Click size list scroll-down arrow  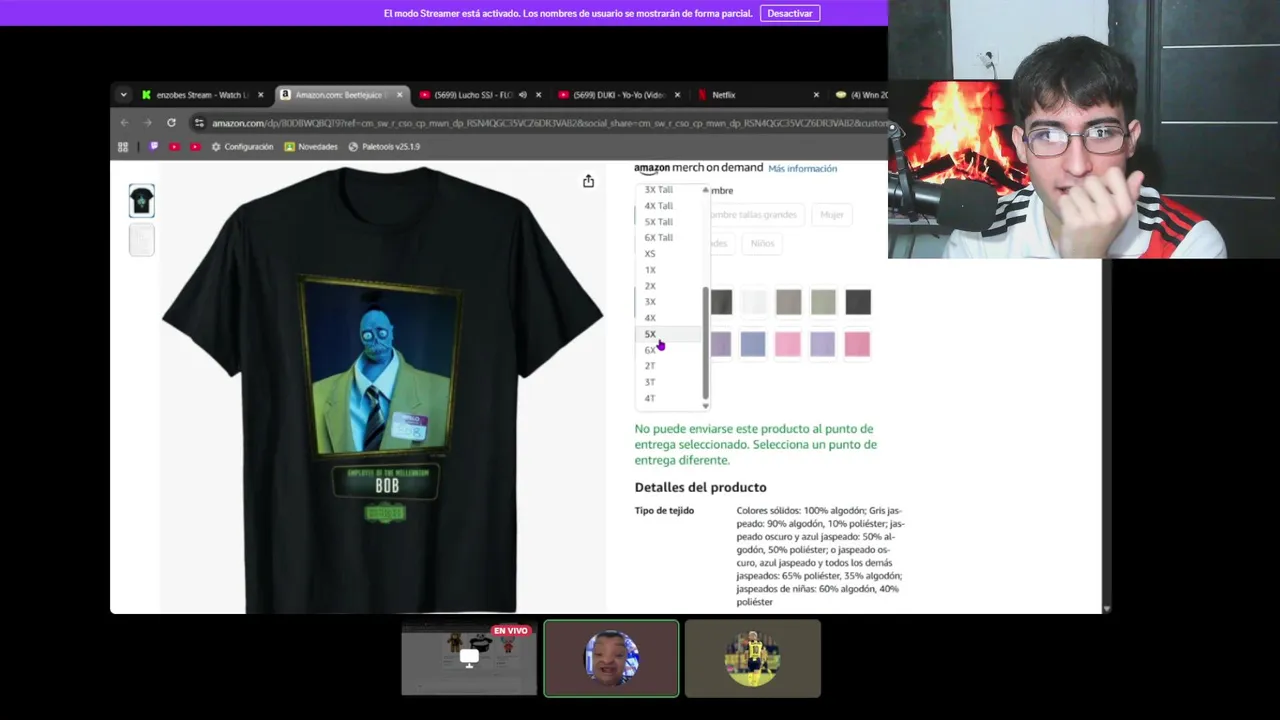[x=705, y=405]
